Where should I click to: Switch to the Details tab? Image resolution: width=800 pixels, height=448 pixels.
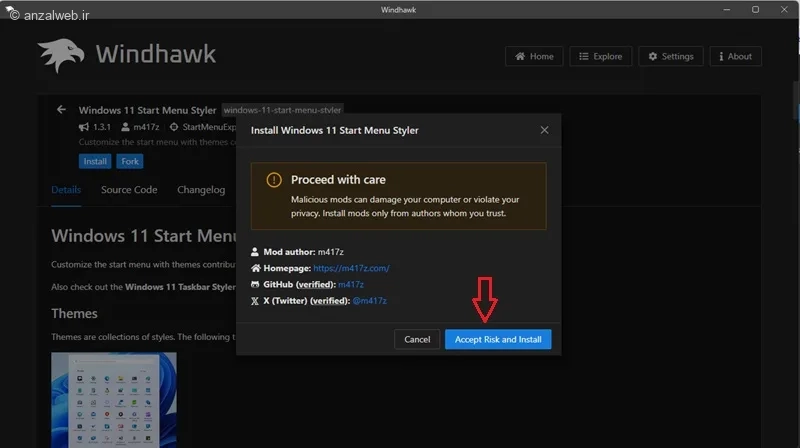[x=66, y=190]
